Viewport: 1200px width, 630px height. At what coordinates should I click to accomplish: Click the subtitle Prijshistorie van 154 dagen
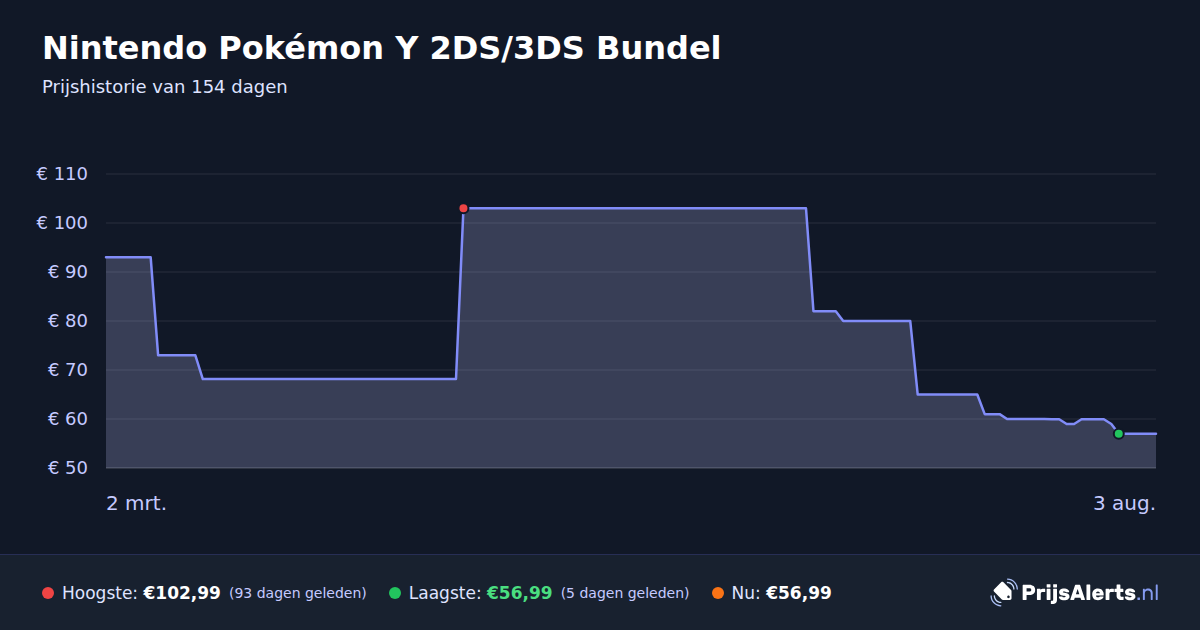point(165,87)
